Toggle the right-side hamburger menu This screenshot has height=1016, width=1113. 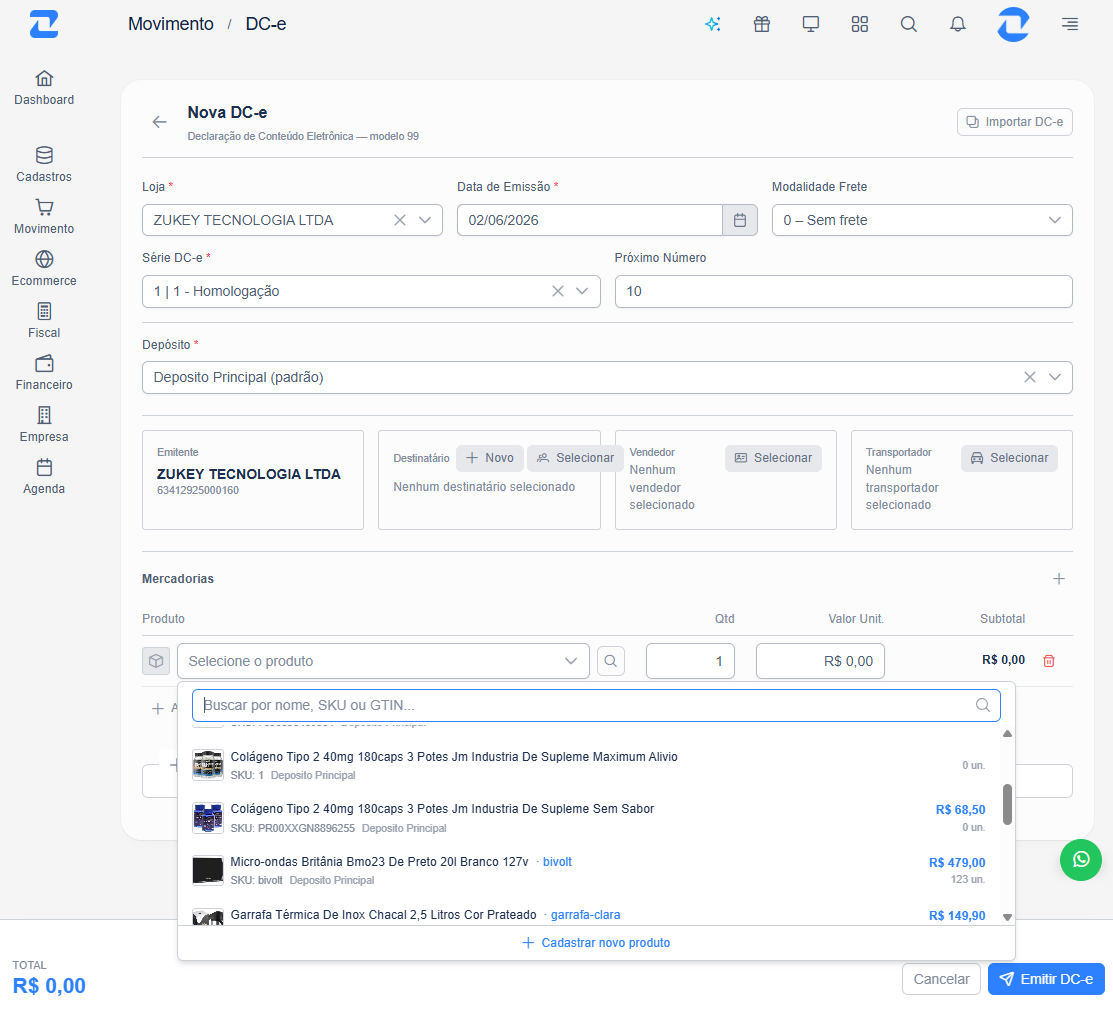(1070, 24)
